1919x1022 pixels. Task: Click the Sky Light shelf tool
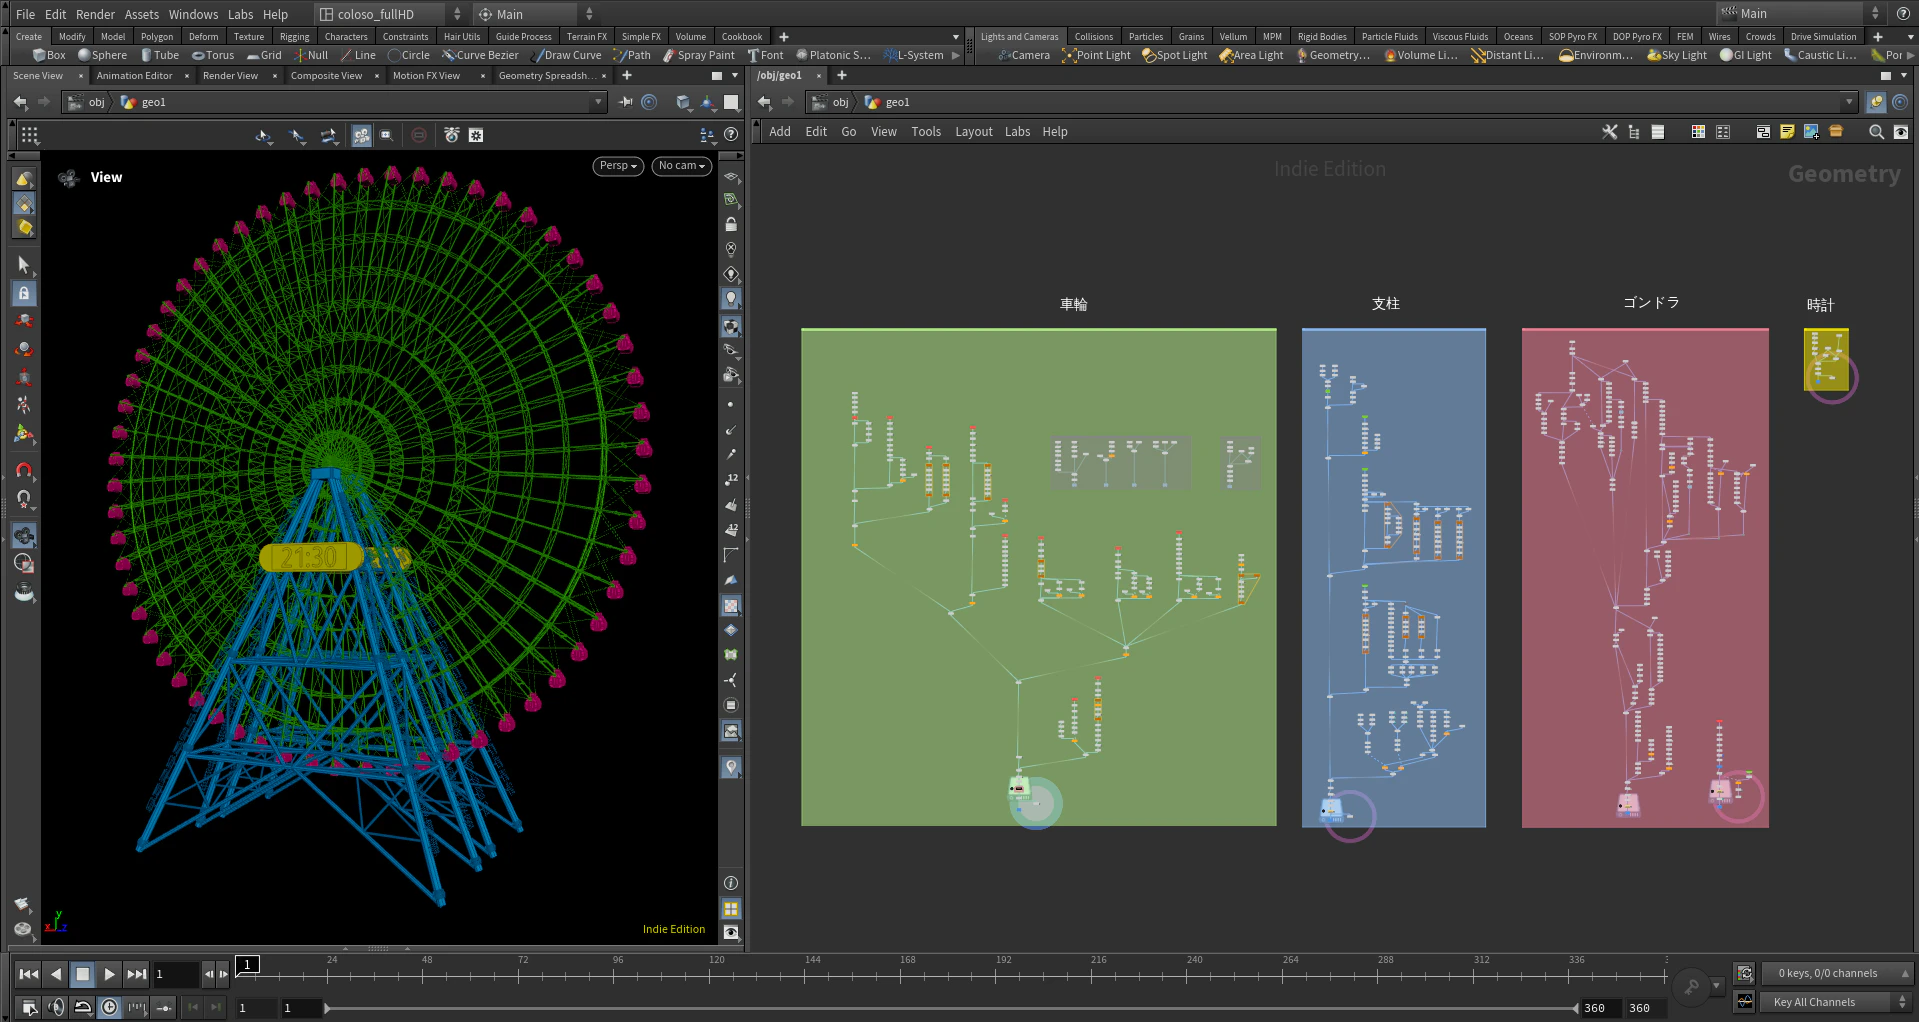coord(1677,56)
